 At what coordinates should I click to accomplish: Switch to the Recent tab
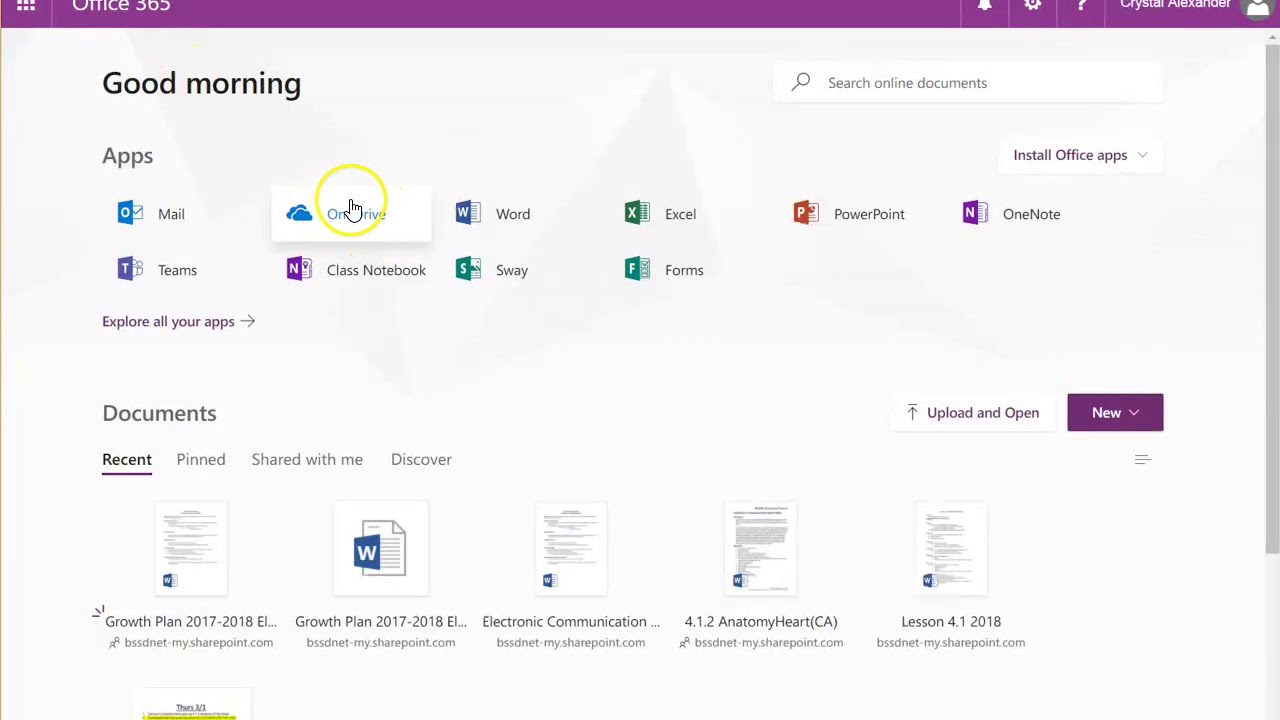(x=127, y=459)
